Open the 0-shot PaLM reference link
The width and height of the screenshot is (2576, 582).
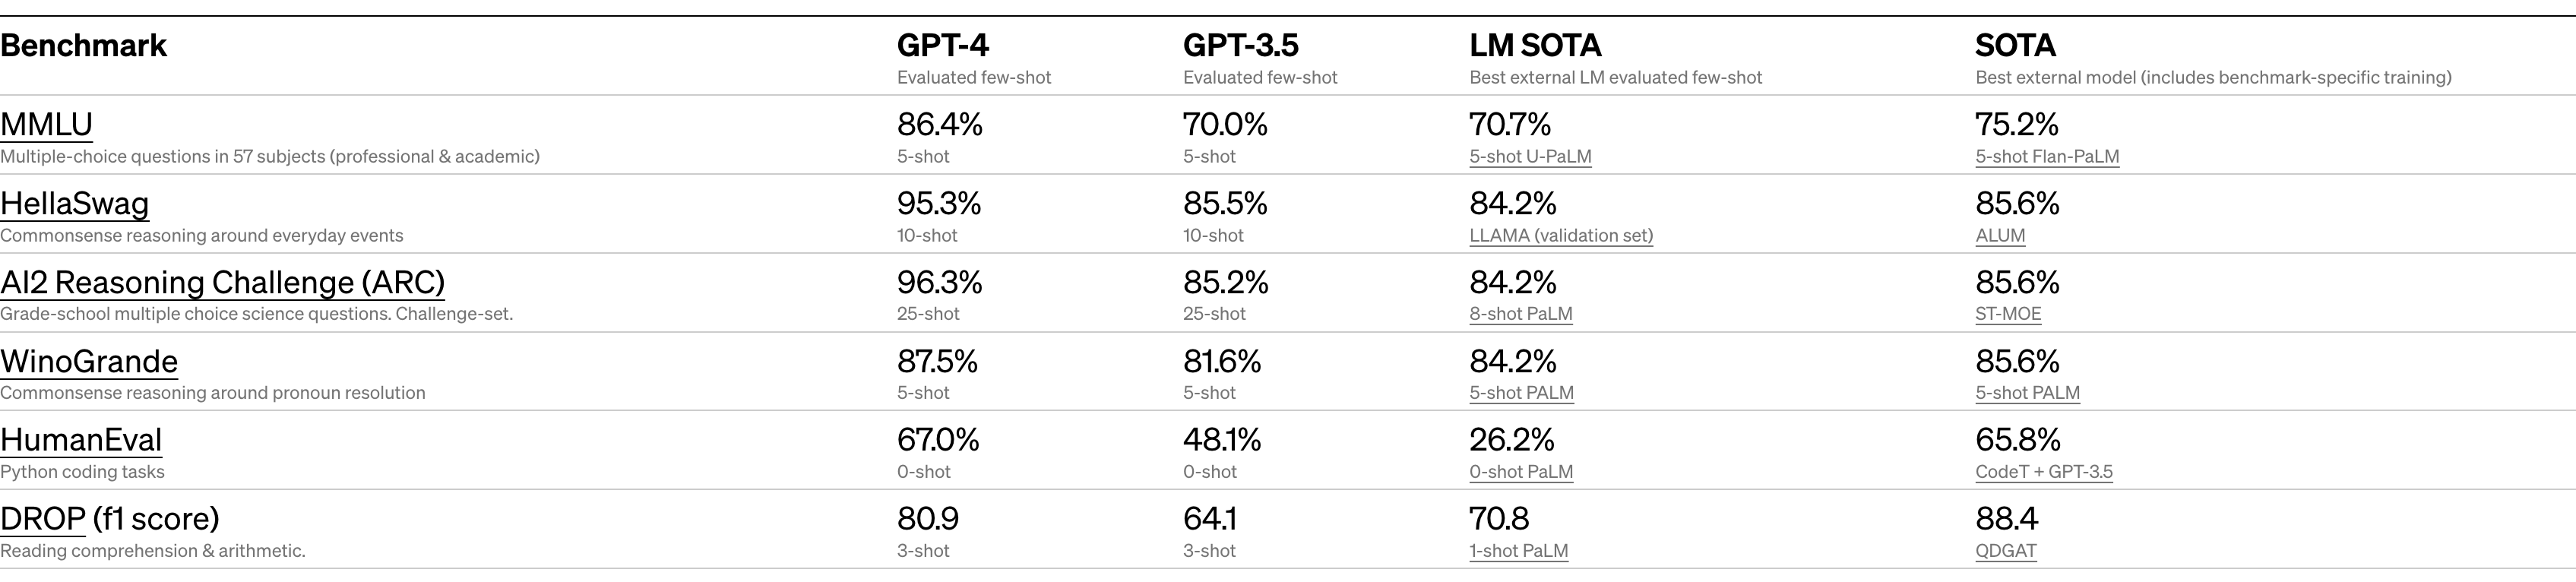pos(1521,472)
